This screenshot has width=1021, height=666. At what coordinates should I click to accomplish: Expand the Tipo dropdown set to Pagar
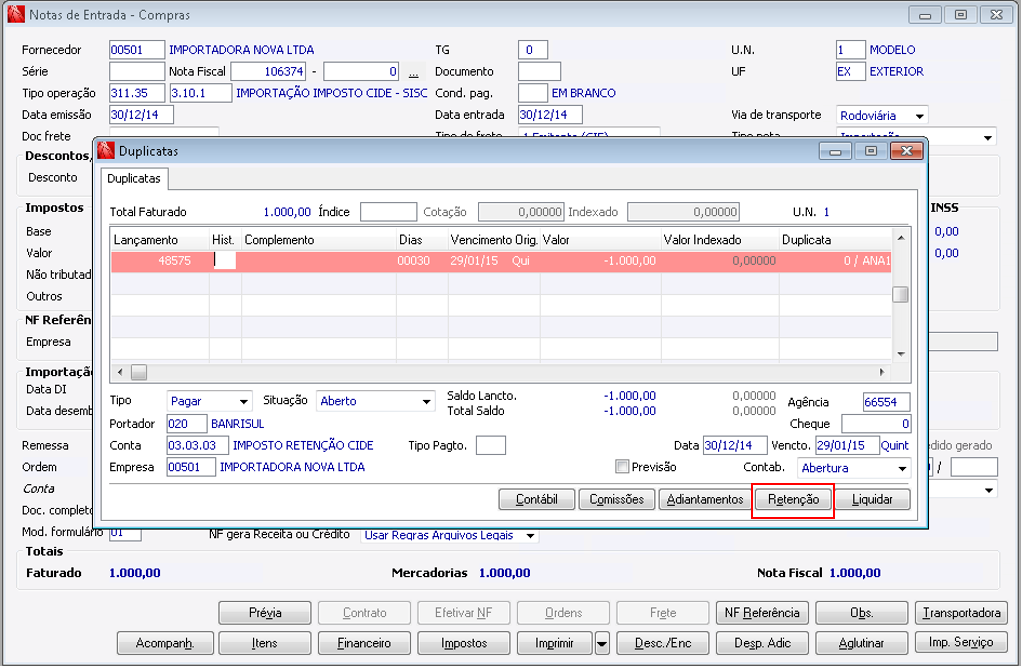pyautogui.click(x=242, y=401)
